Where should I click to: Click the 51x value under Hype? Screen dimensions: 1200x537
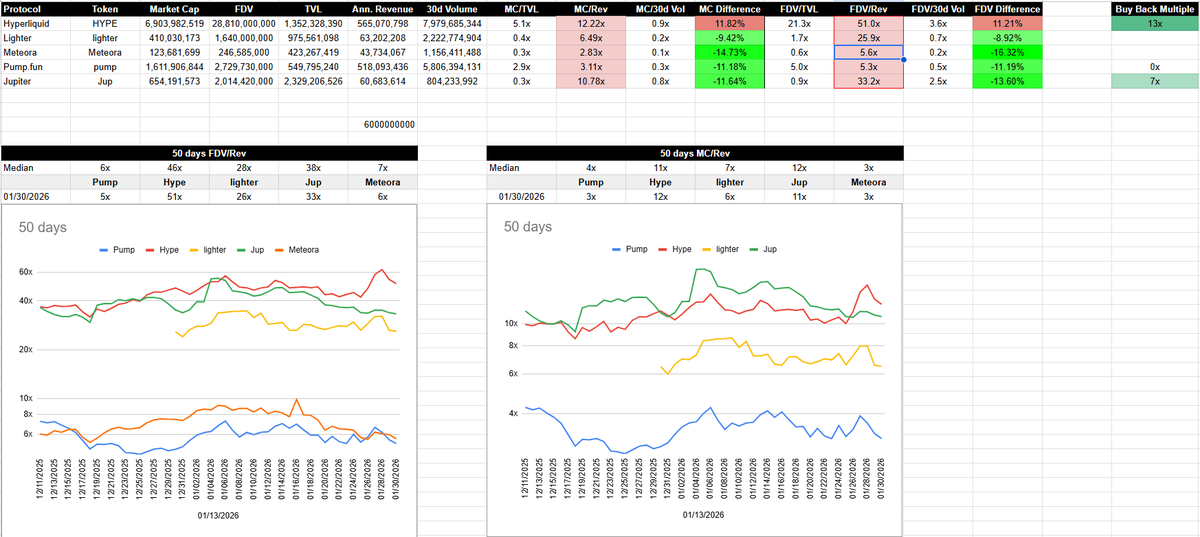coord(174,198)
